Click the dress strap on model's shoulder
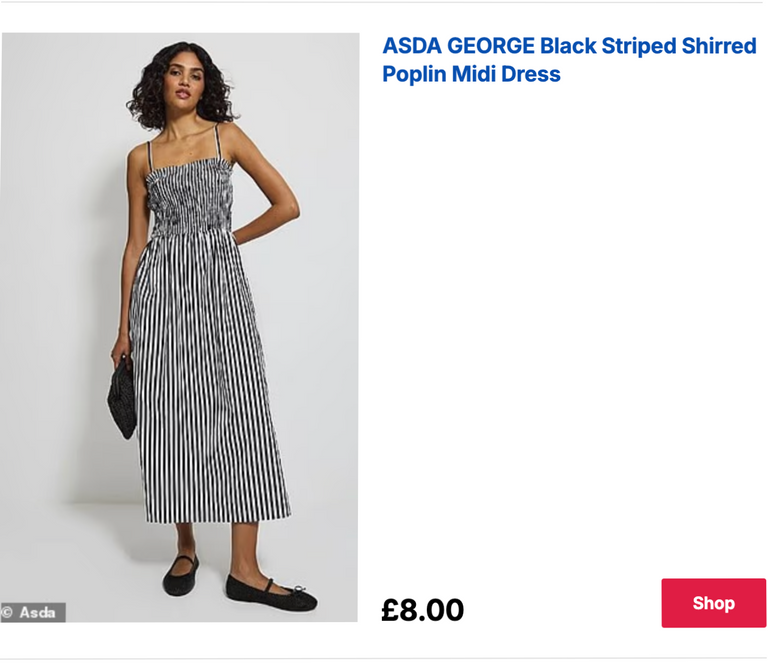This screenshot has width=768, height=663. [x=150, y=157]
